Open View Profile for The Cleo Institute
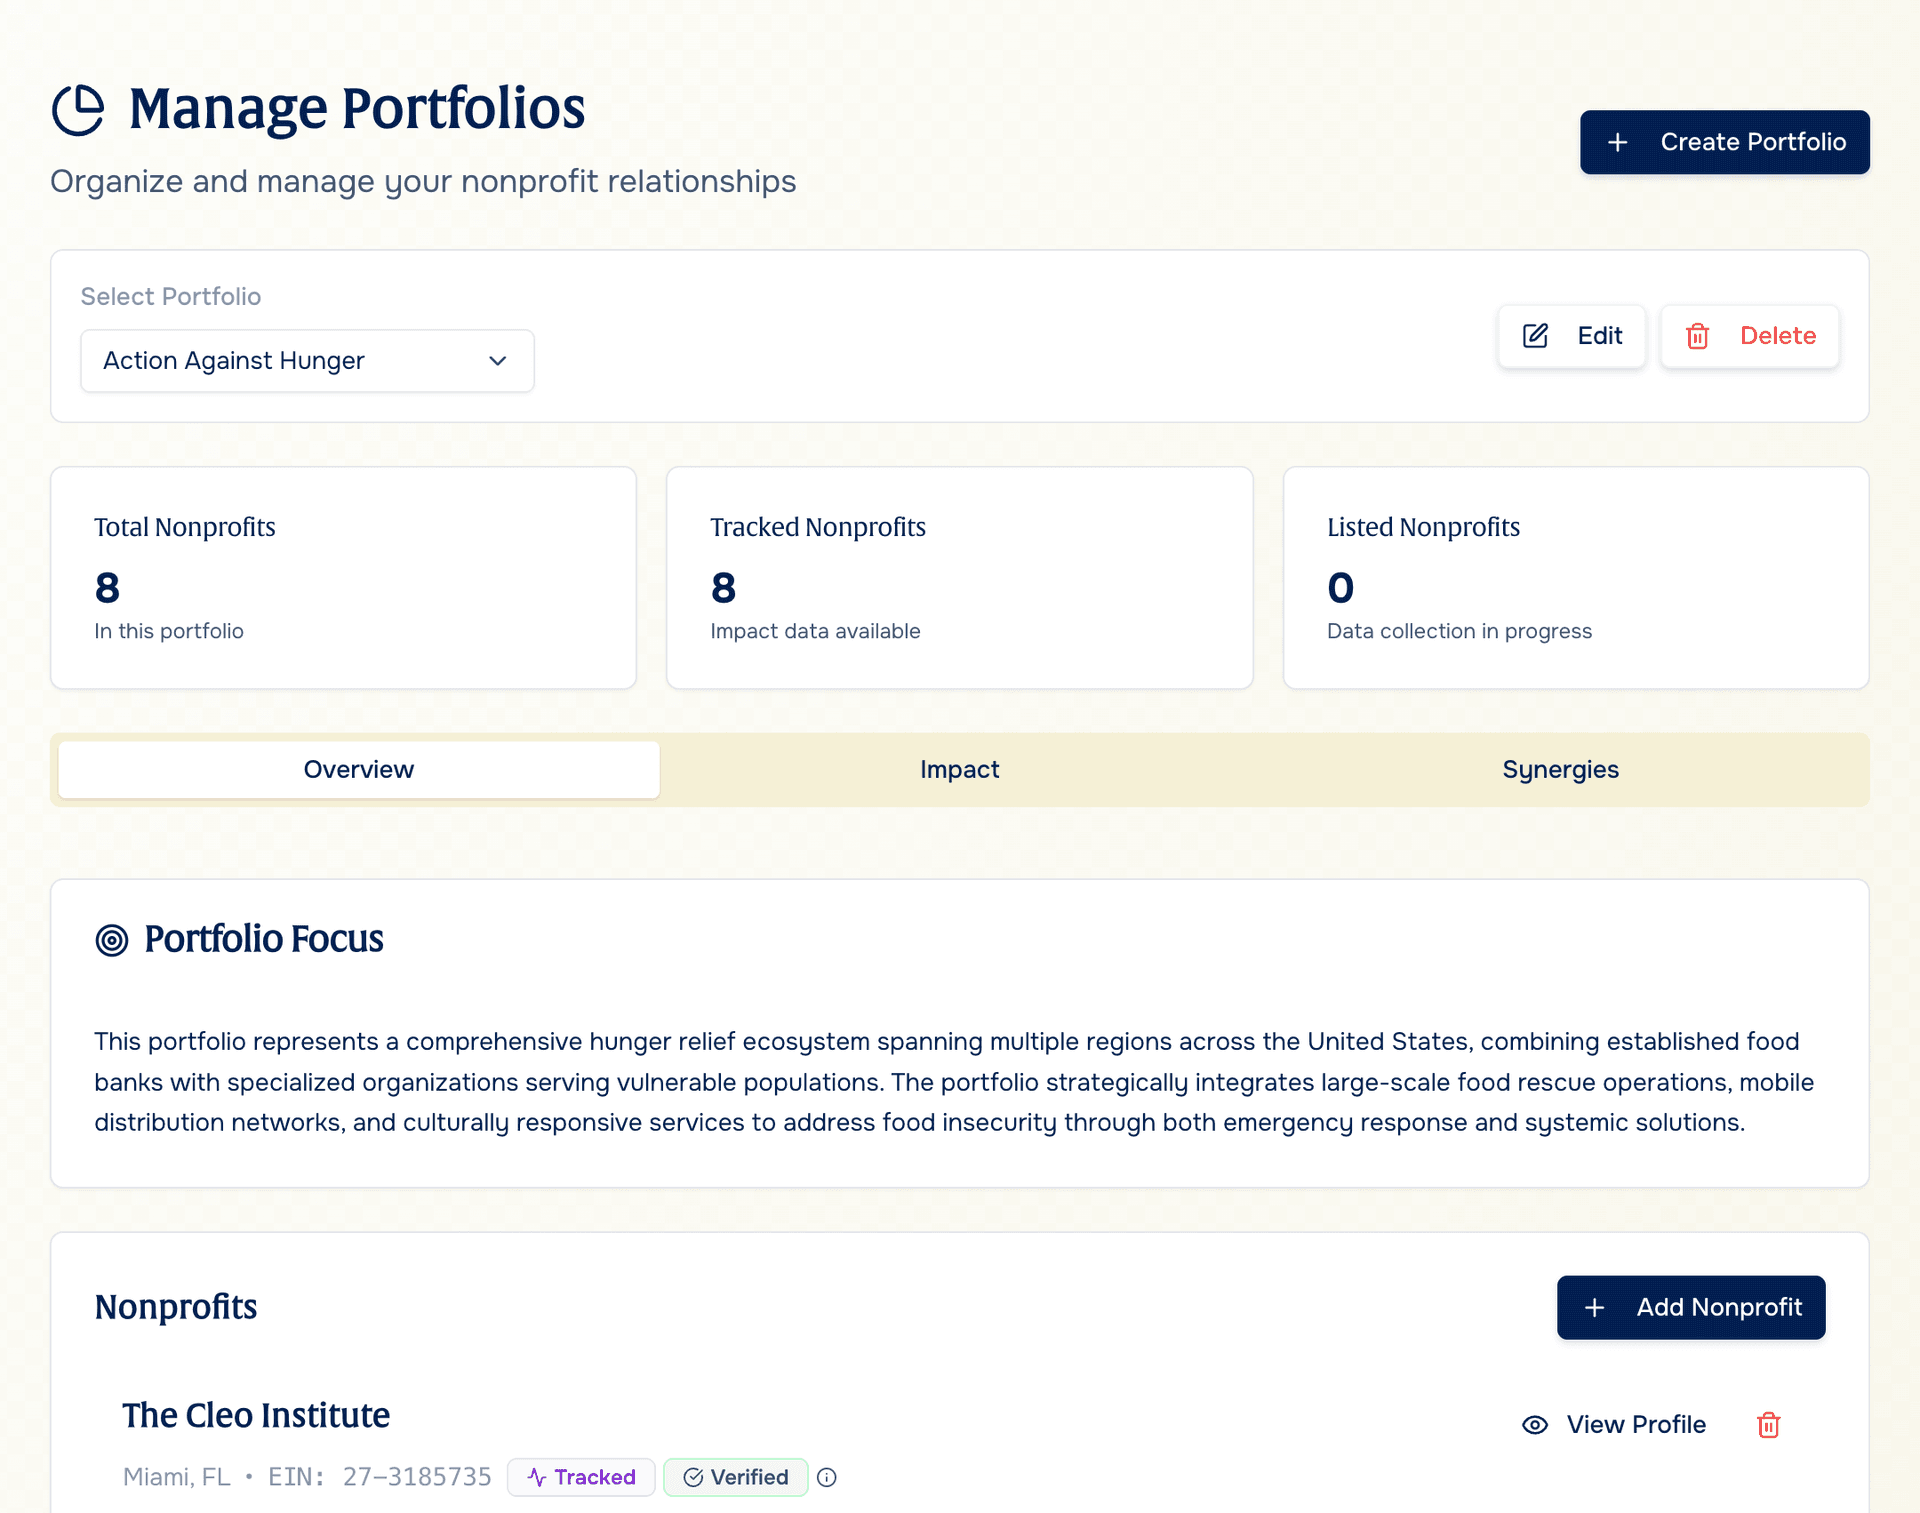 [1636, 1424]
